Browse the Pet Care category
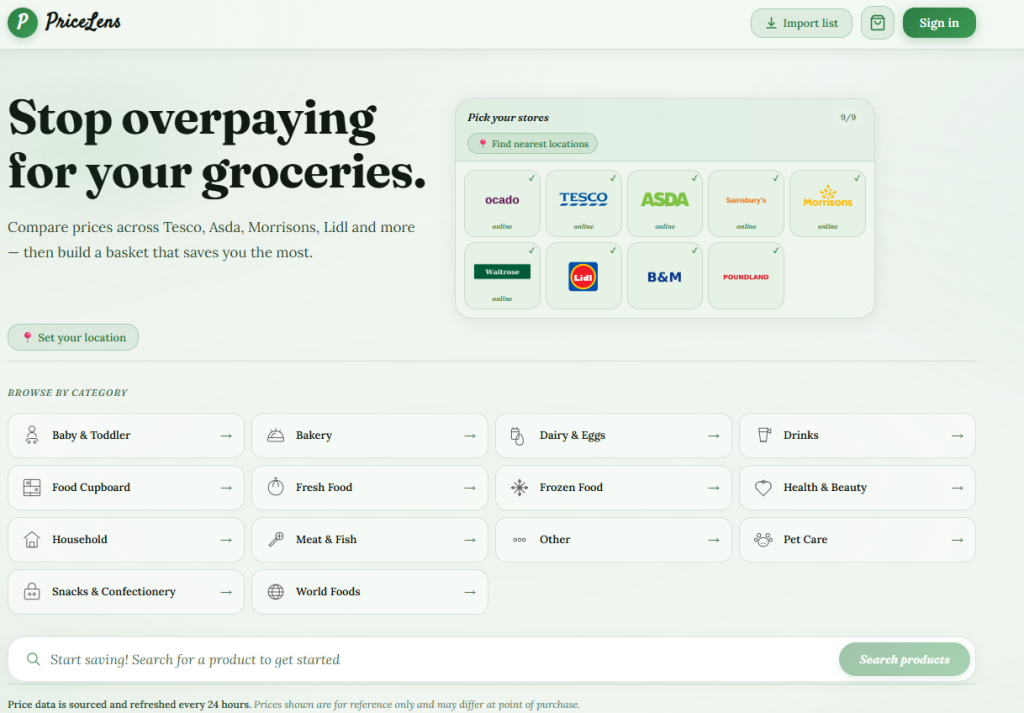This screenshot has height=713, width=1024. pos(857,539)
